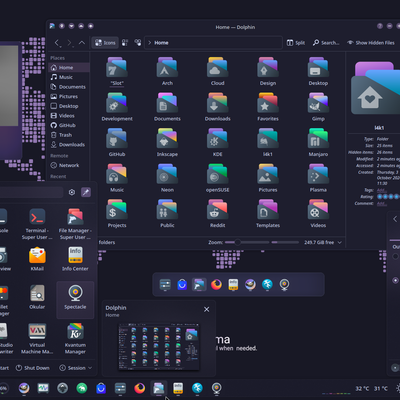Open the Downloads folder icon in file grid
The width and height of the screenshot is (400, 400).
(217, 107)
